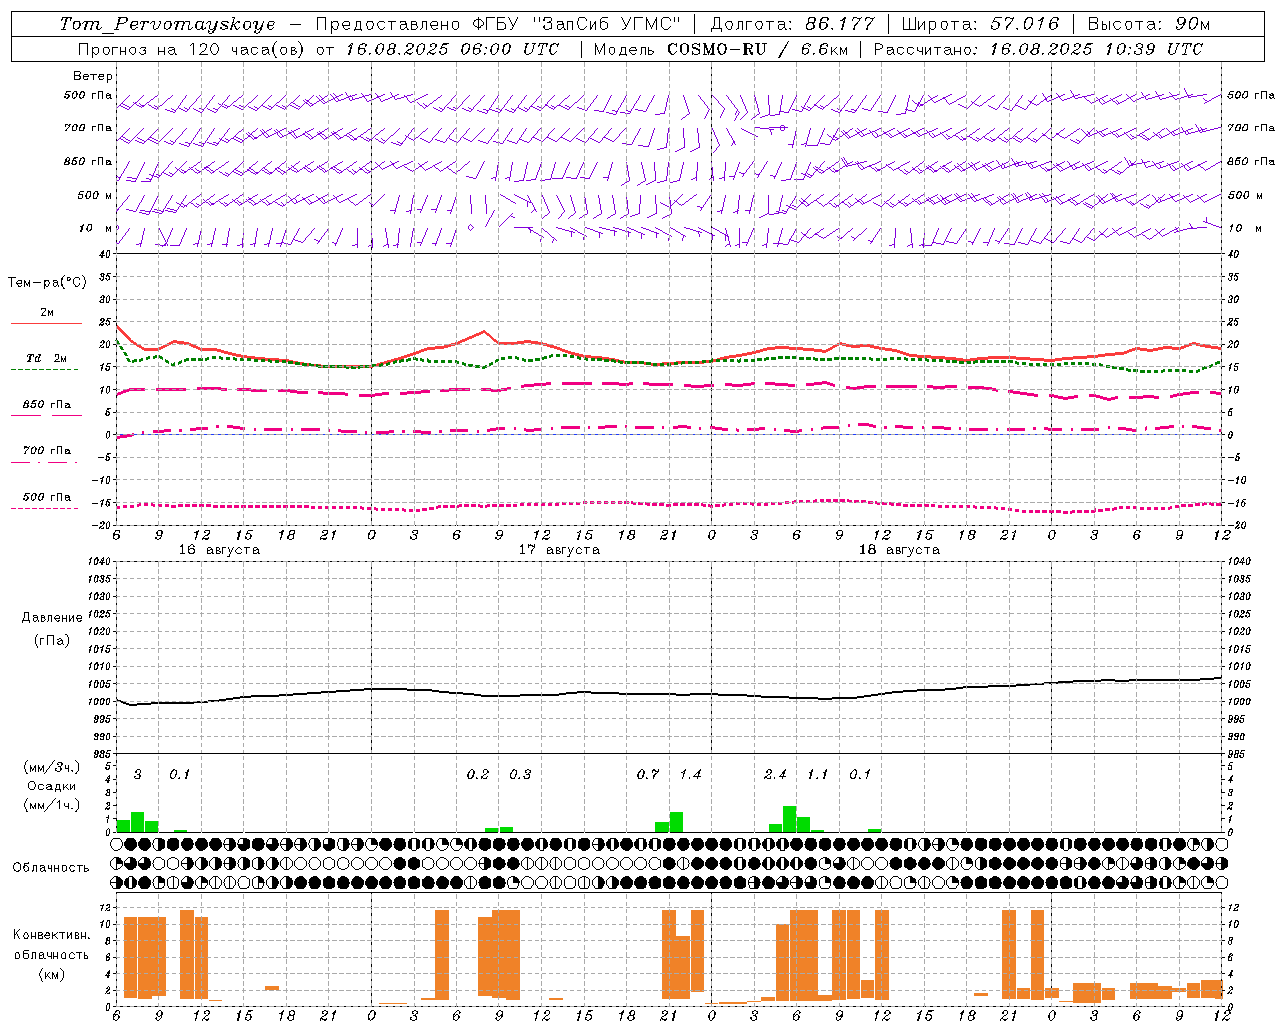Click the "Давление" pressure panel label
Viewport: 1280px width, 1024px height.
[52, 617]
